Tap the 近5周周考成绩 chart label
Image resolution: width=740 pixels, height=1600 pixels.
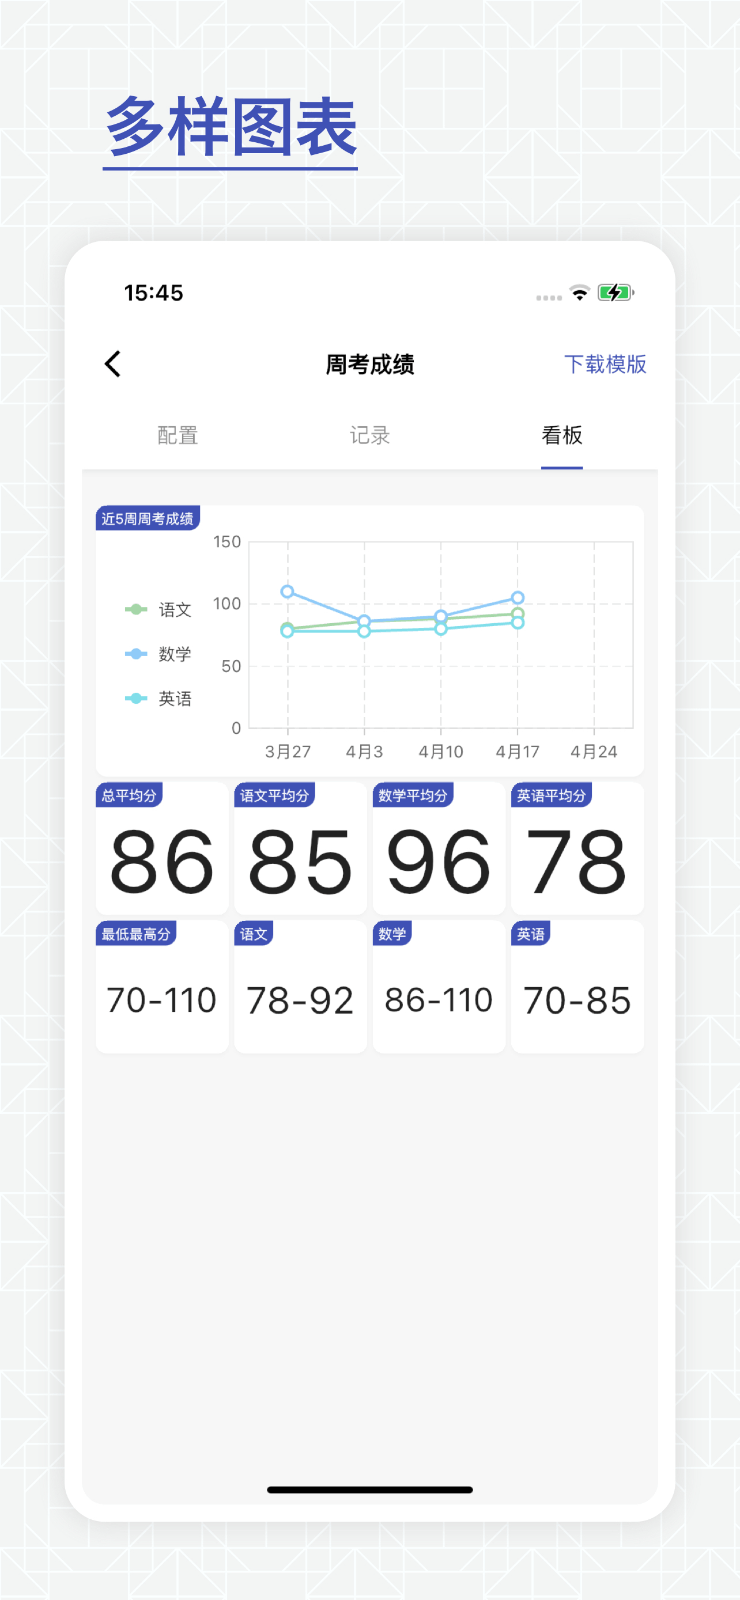148,518
